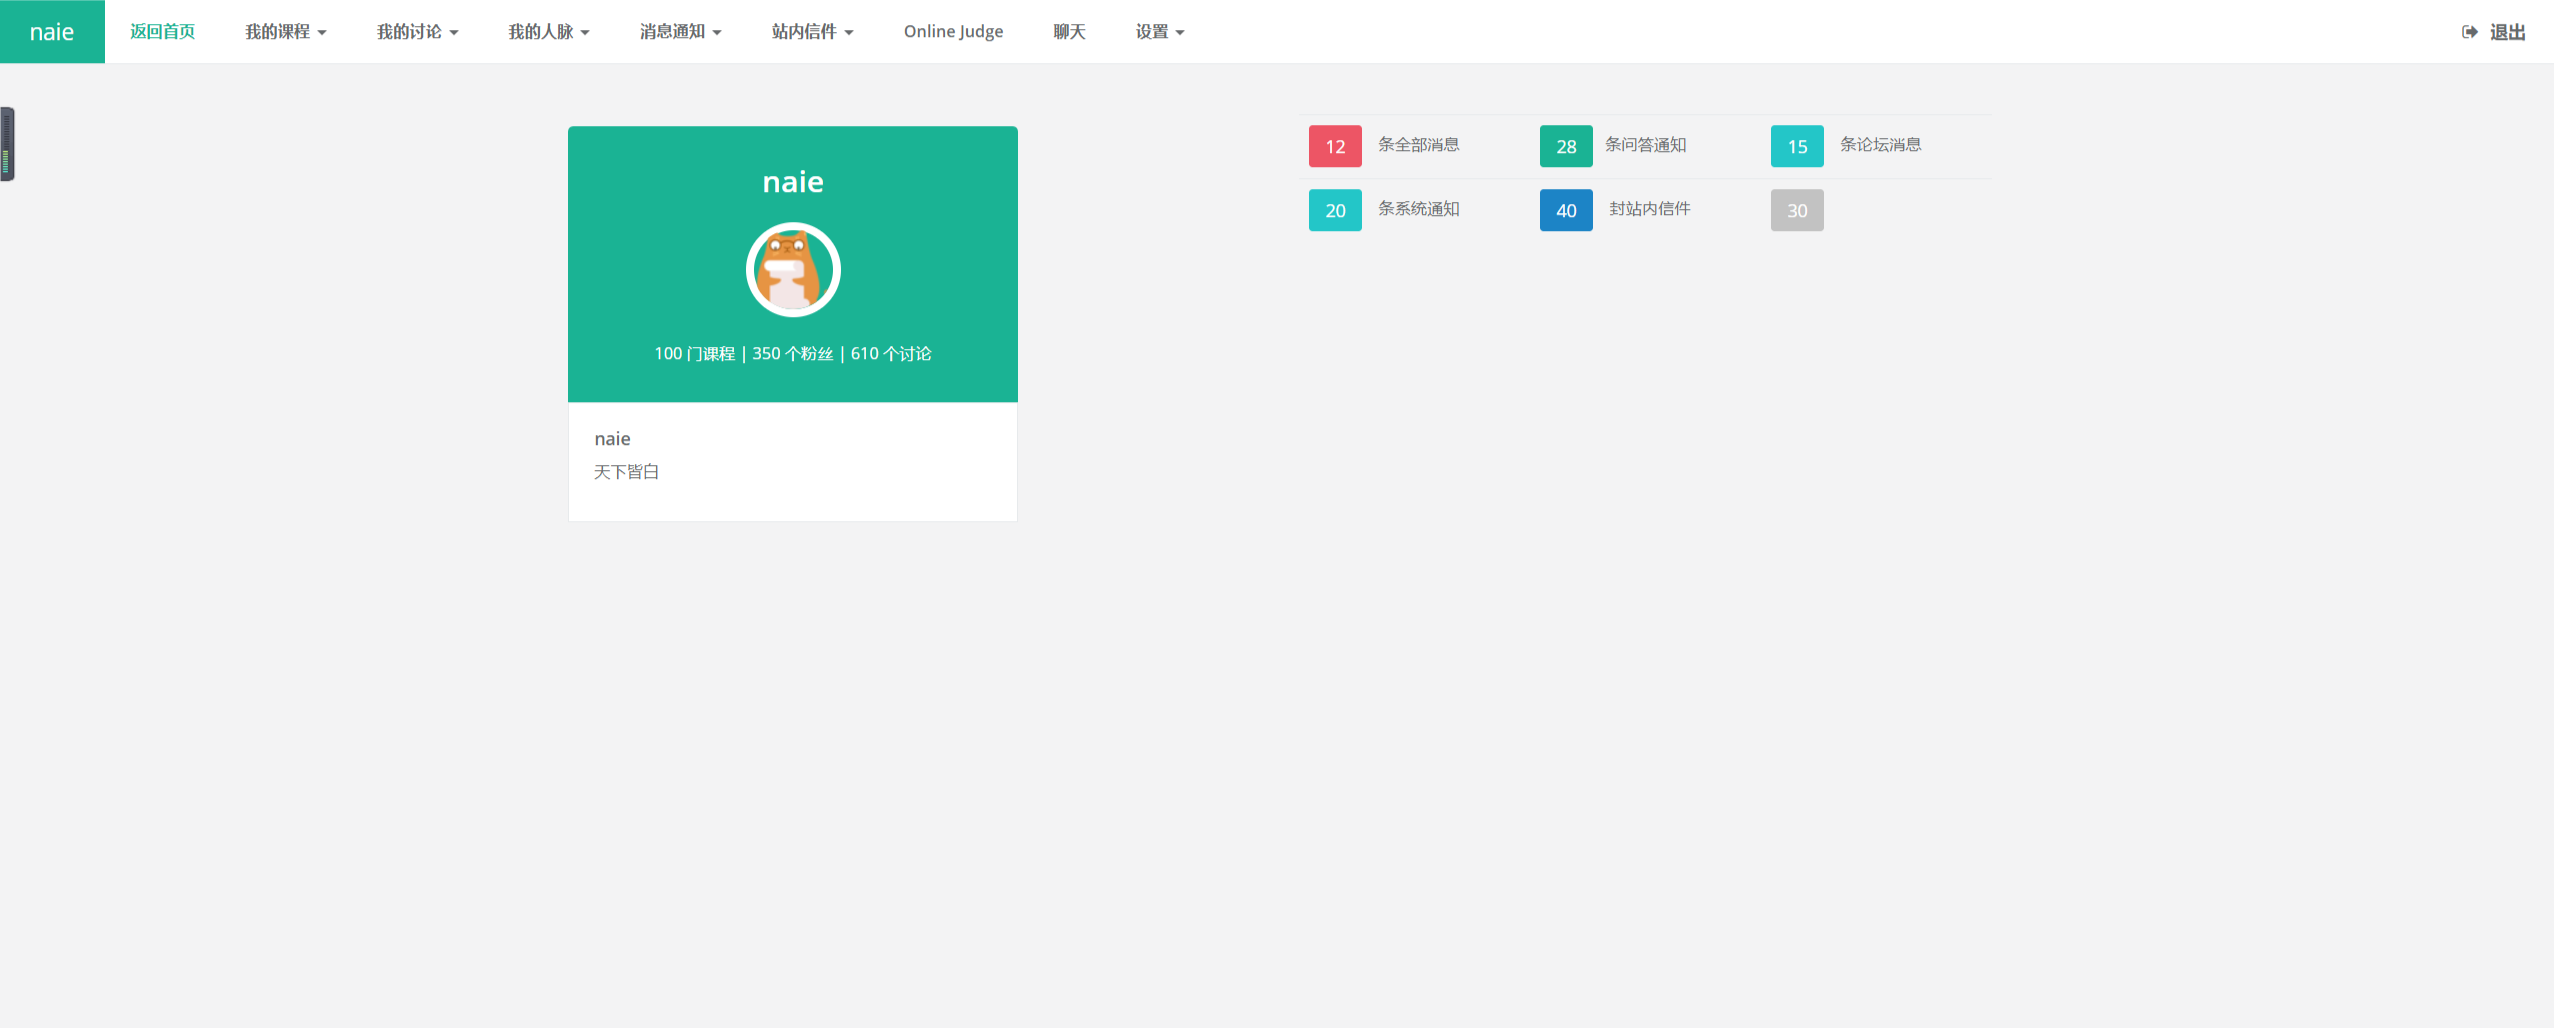Screen dimensions: 2554x1028
Task: Click the gray 30 badge
Action: point(1797,210)
